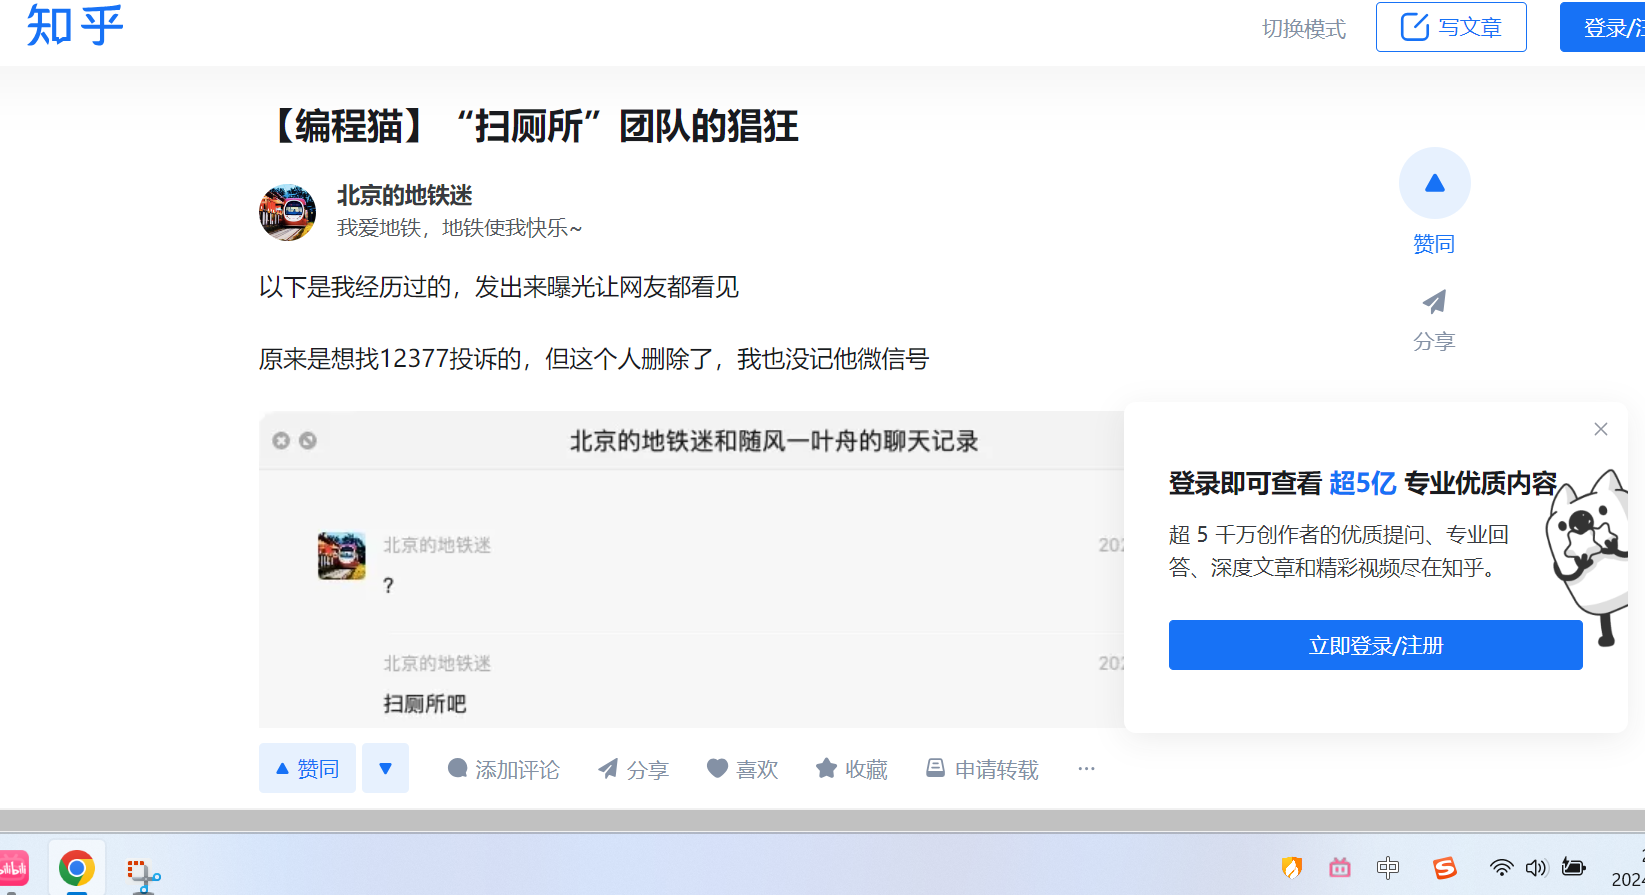Screen dimensions: 1645x895
Task: Click the 收藏 star favorite button
Action: coord(852,769)
